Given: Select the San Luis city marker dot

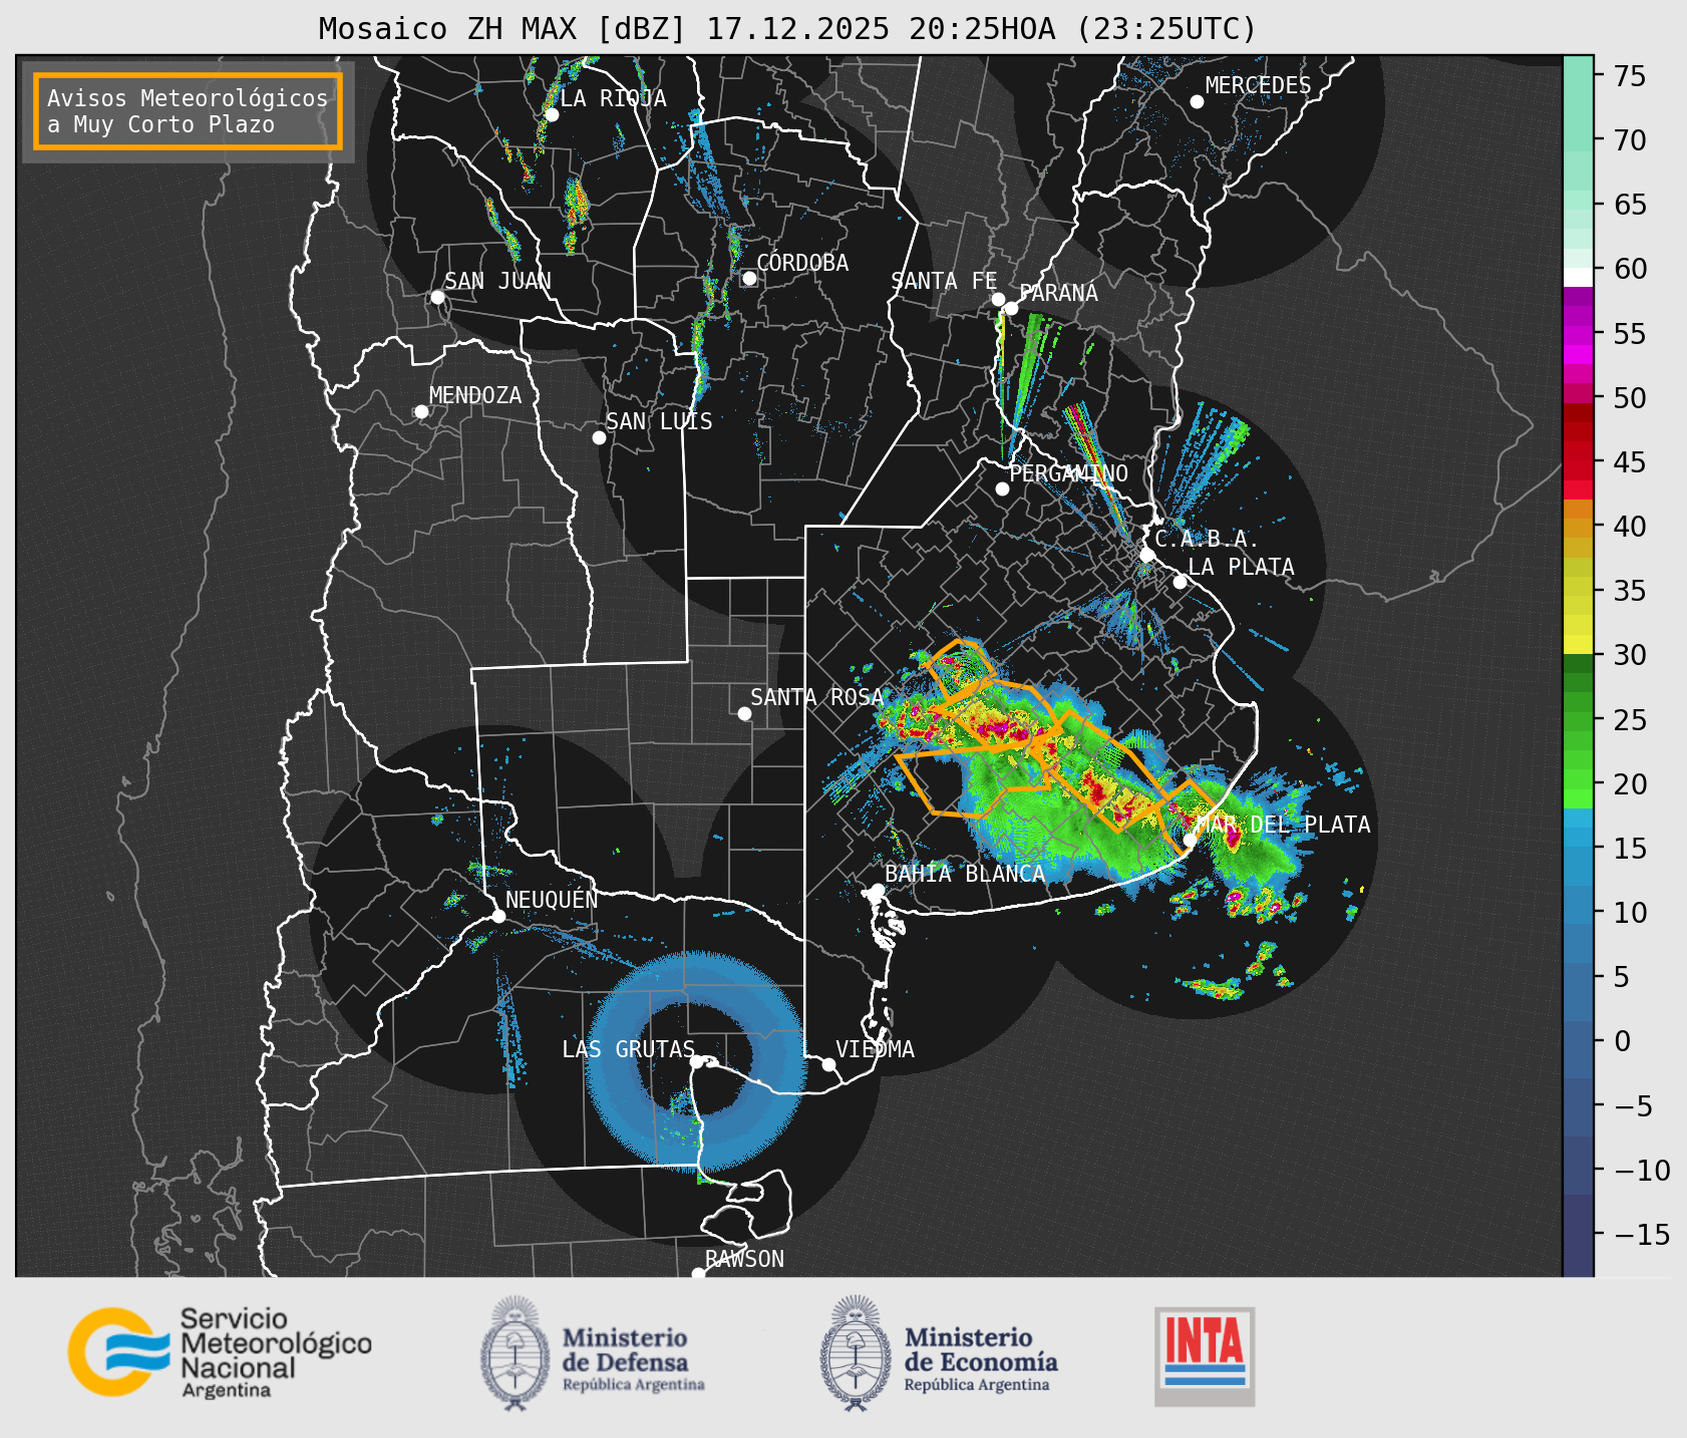Looking at the screenshot, I should (599, 437).
